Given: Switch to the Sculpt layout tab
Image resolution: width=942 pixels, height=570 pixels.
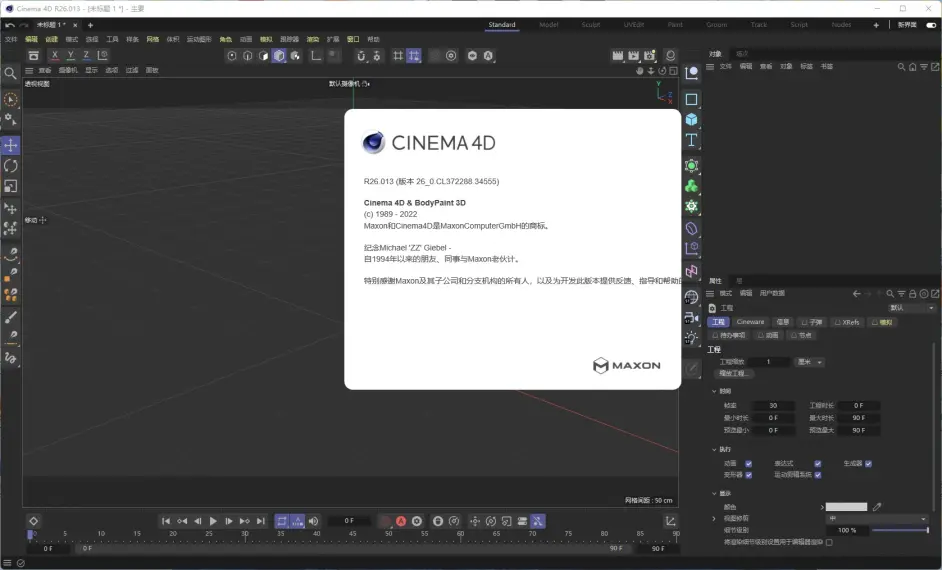Looking at the screenshot, I should (x=591, y=25).
